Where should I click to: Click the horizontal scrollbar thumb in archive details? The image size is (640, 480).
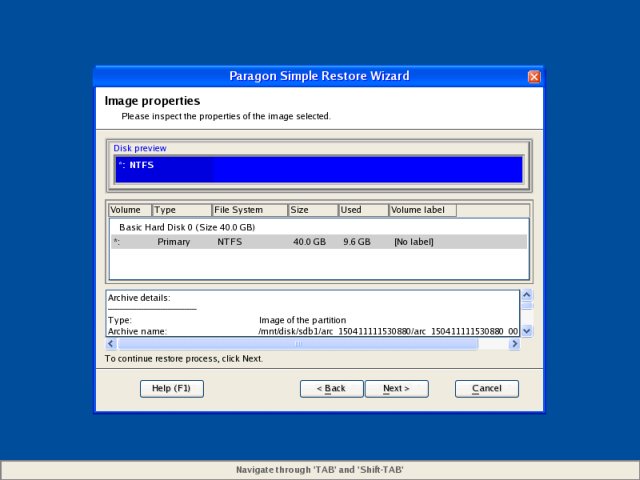298,344
